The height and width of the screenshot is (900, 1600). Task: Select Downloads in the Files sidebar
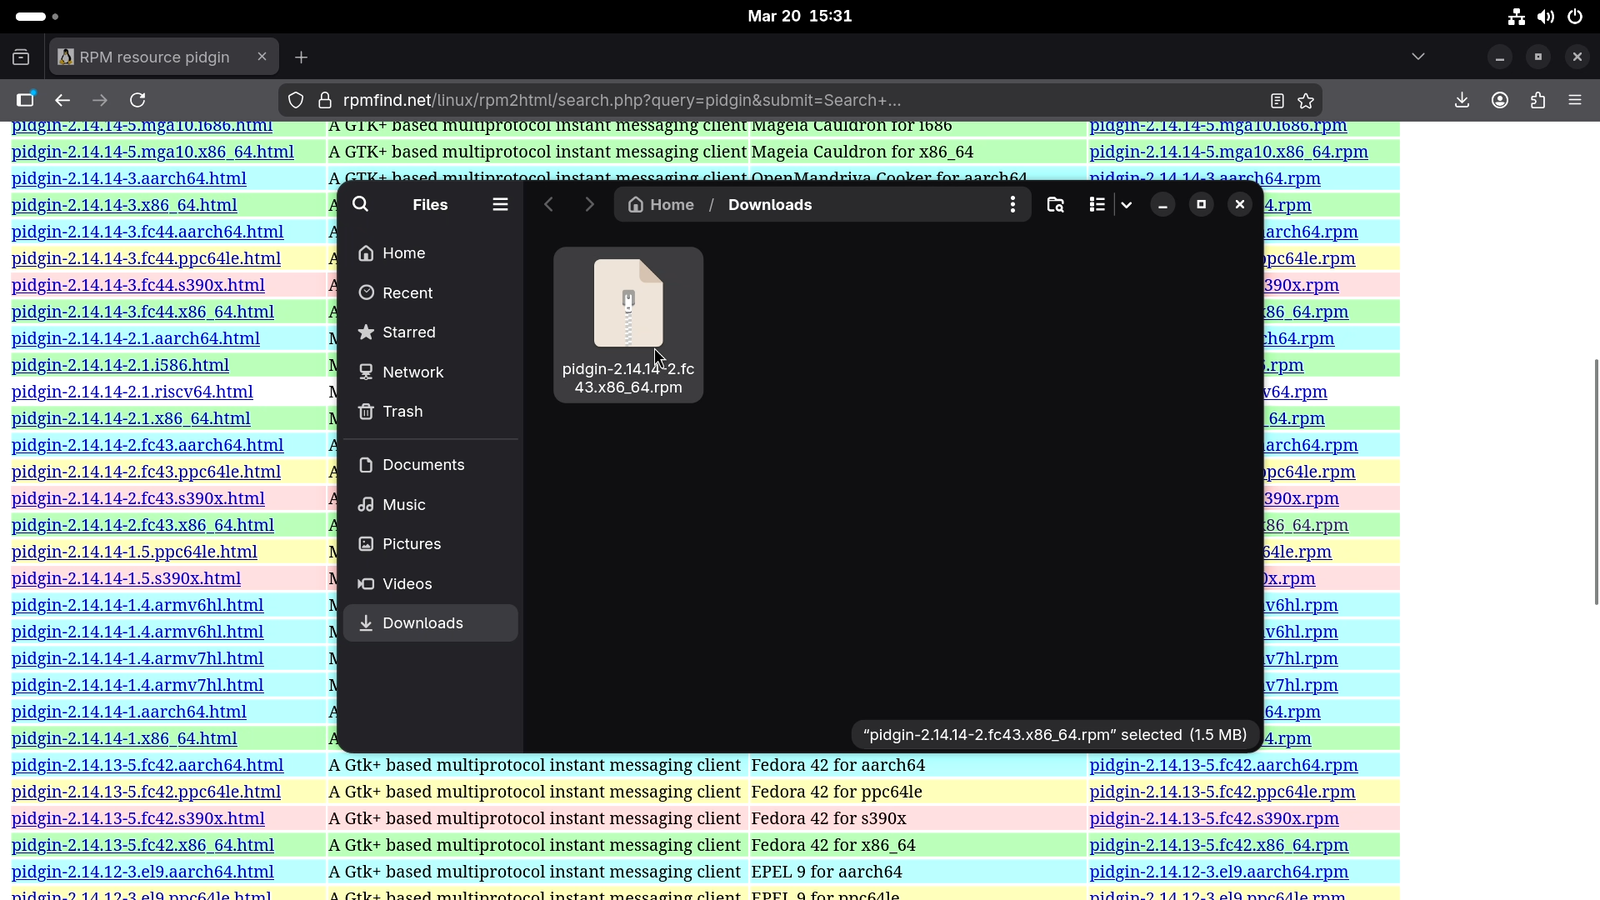point(430,623)
